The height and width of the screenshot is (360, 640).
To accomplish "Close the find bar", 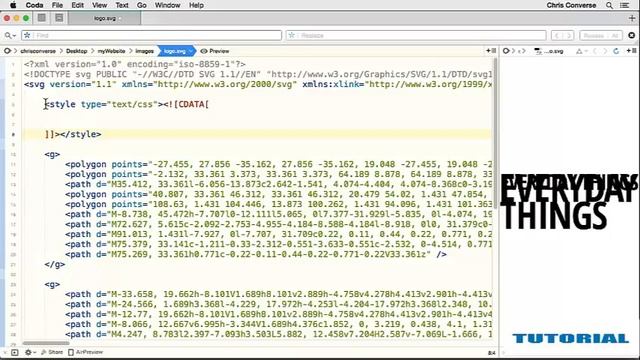I will tap(631, 36).
